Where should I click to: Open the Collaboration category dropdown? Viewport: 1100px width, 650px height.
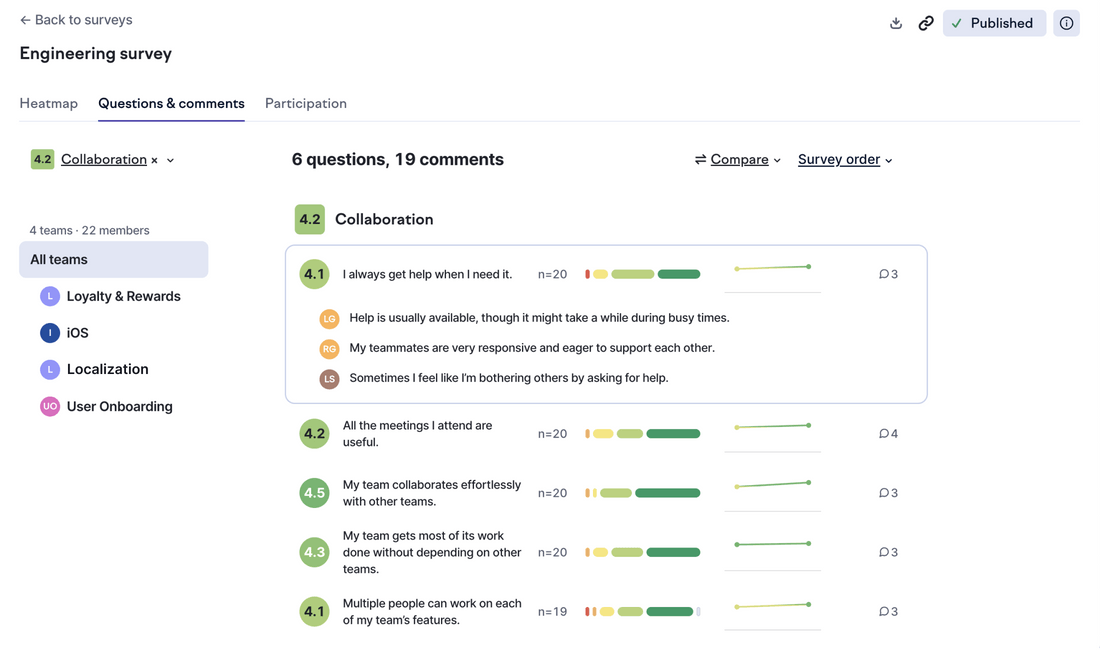point(168,159)
